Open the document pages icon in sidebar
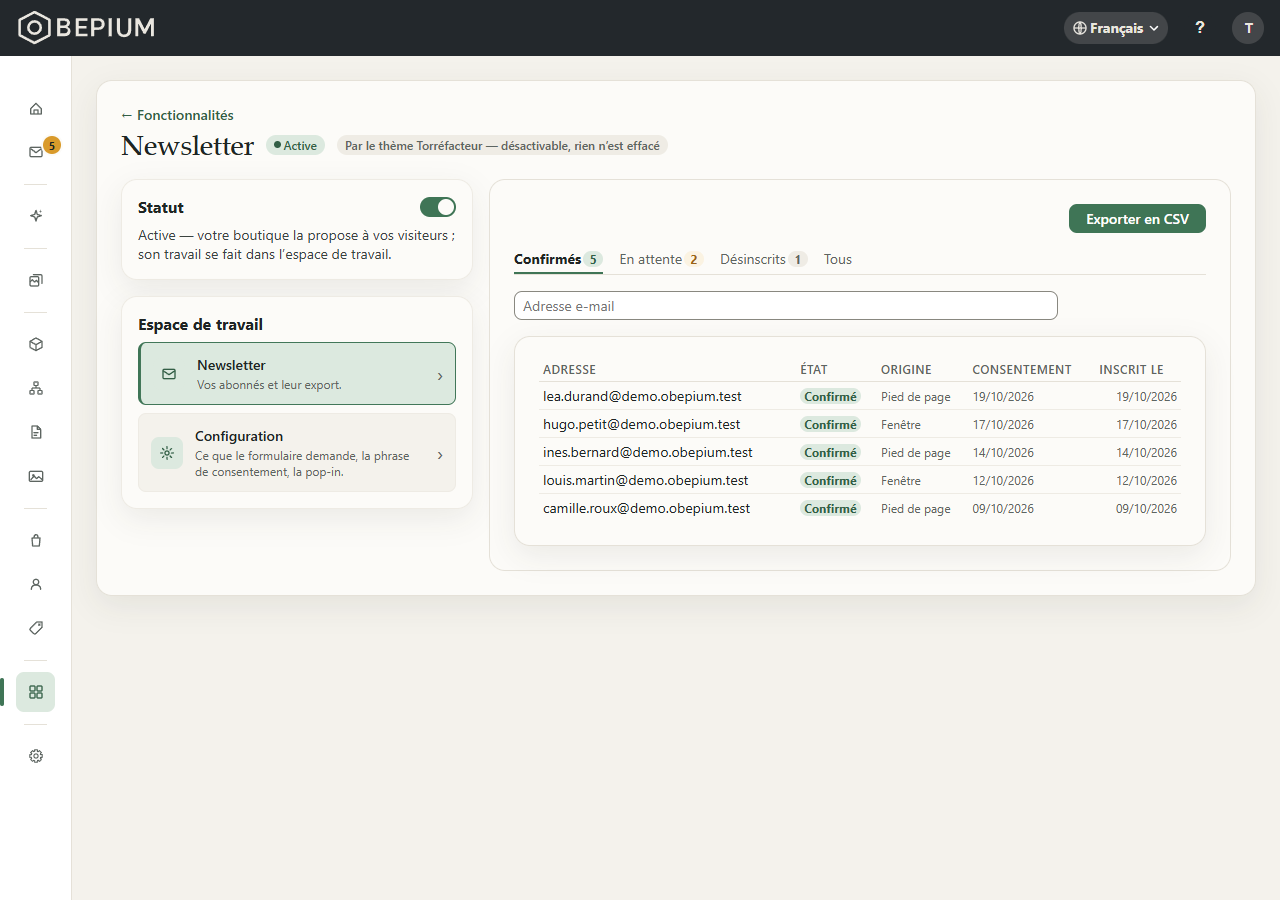The width and height of the screenshot is (1280, 900). [x=36, y=432]
